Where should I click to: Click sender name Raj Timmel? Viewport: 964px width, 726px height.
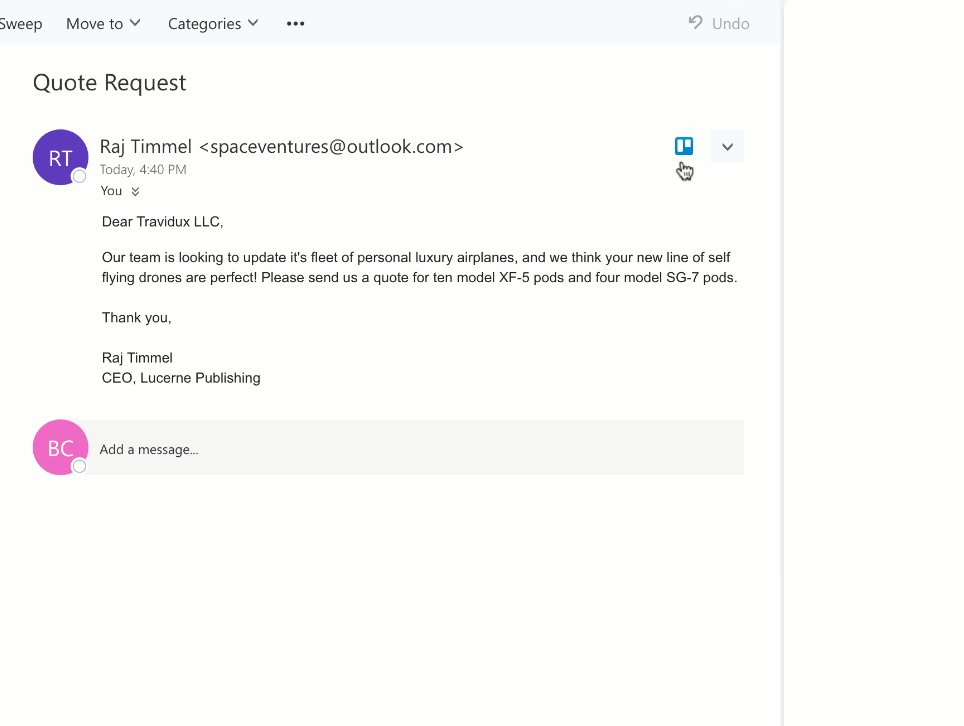click(x=146, y=147)
